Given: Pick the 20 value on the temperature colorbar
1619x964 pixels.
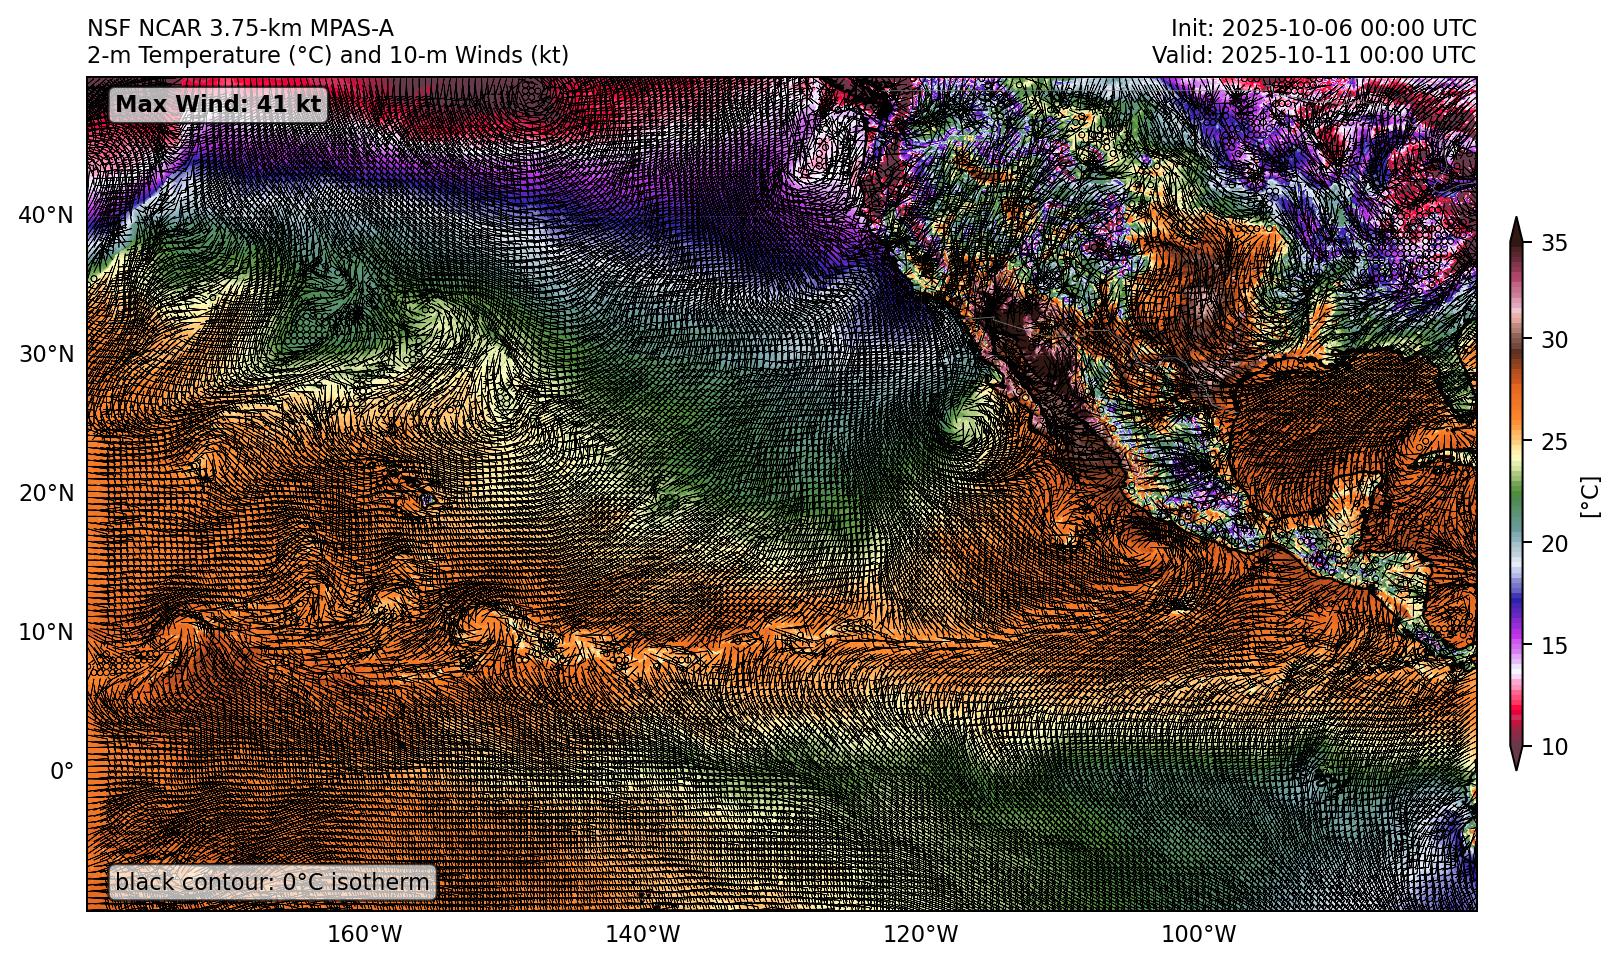Looking at the screenshot, I should pyautogui.click(x=1553, y=544).
